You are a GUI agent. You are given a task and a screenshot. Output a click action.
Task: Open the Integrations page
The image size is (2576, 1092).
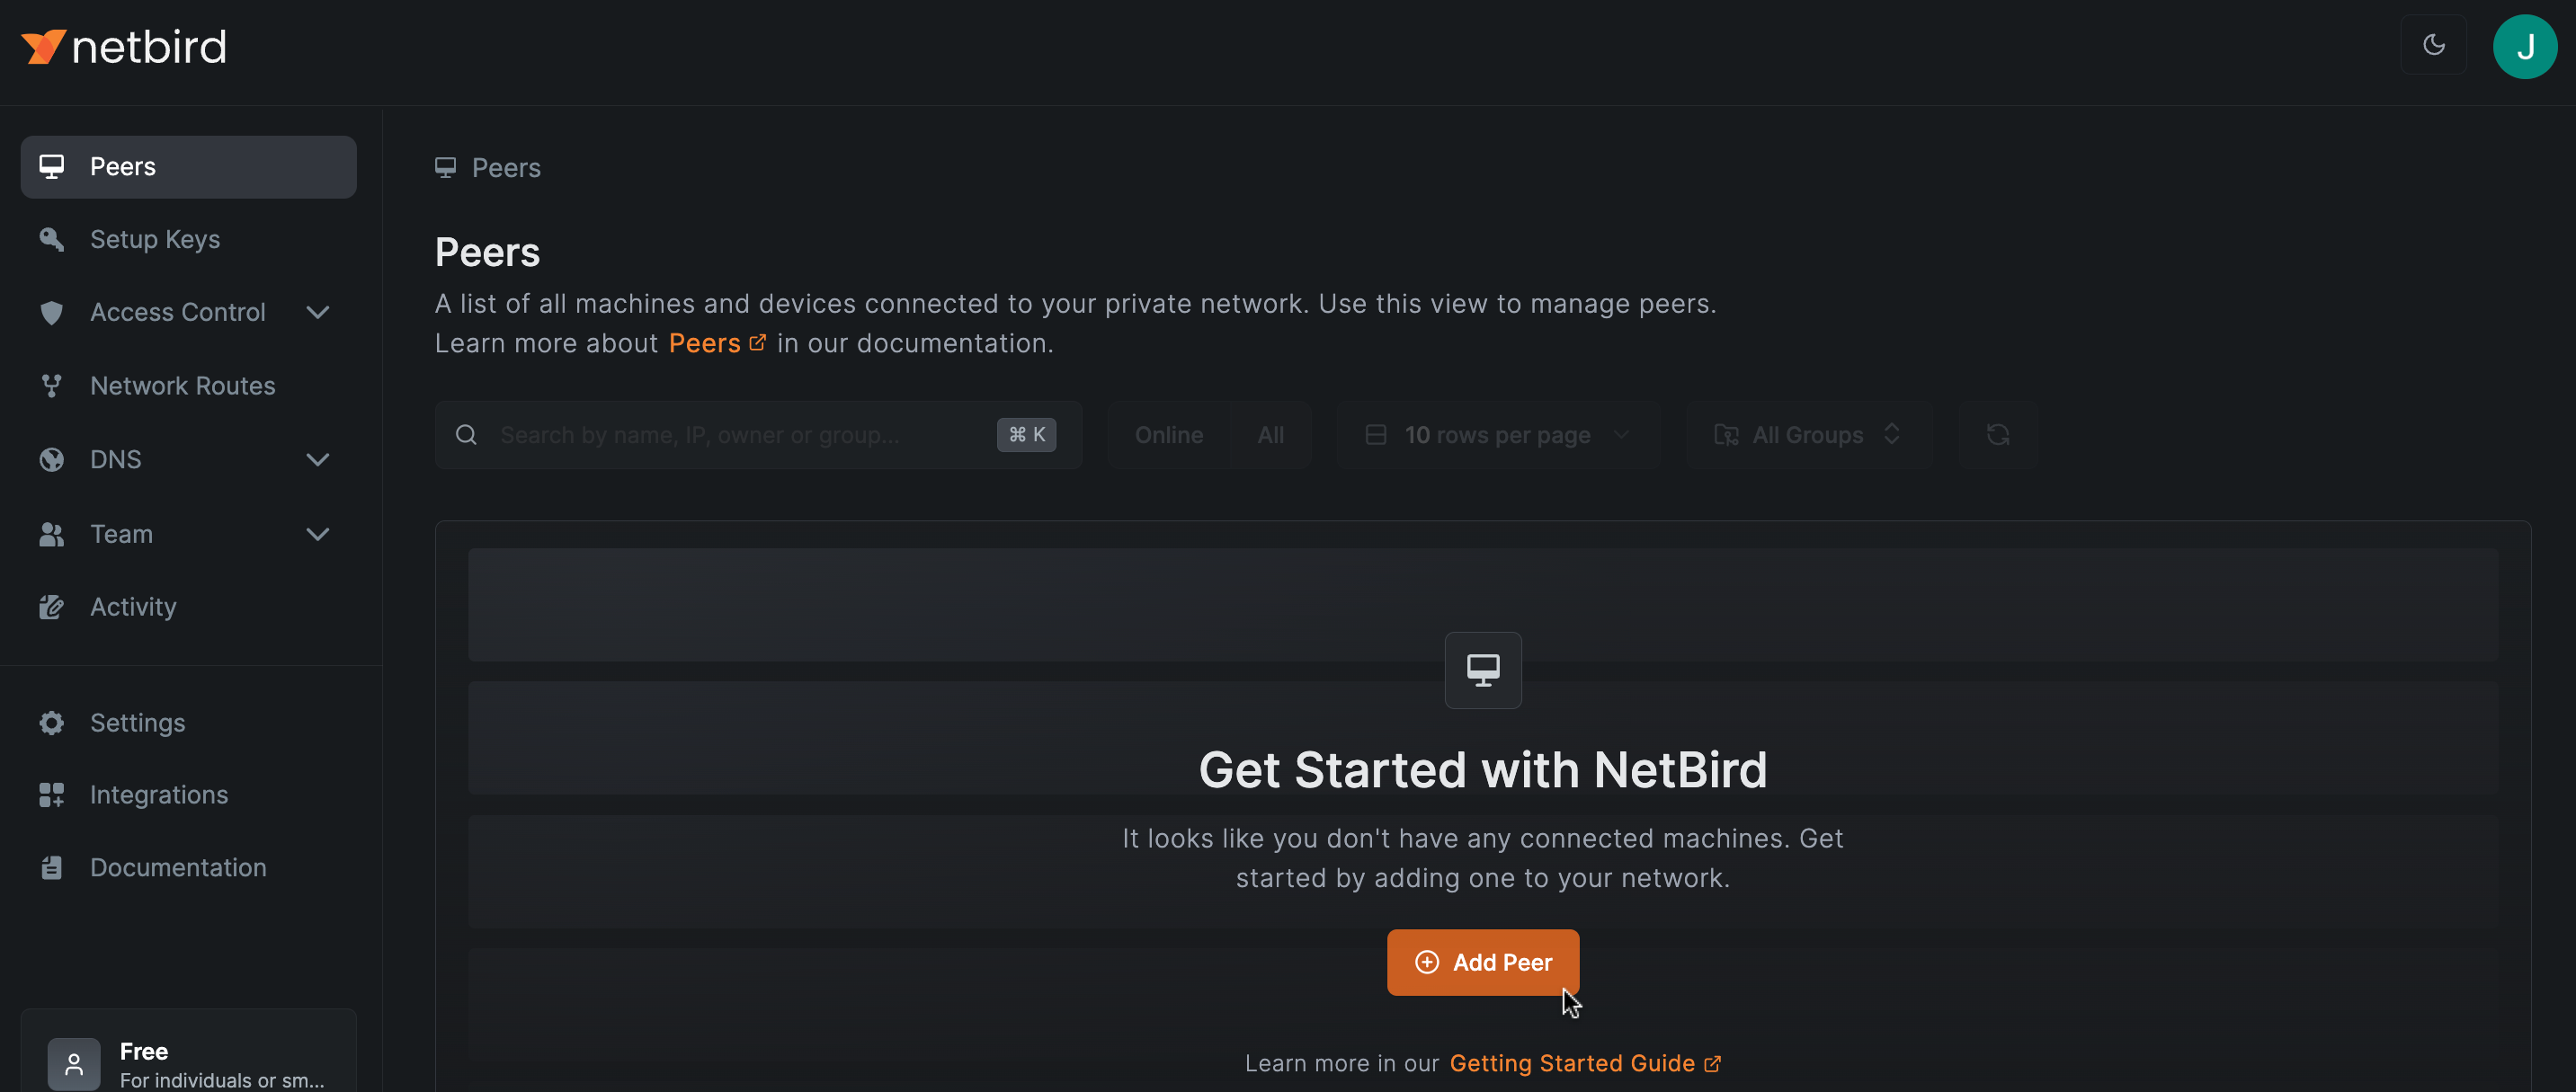click(158, 795)
